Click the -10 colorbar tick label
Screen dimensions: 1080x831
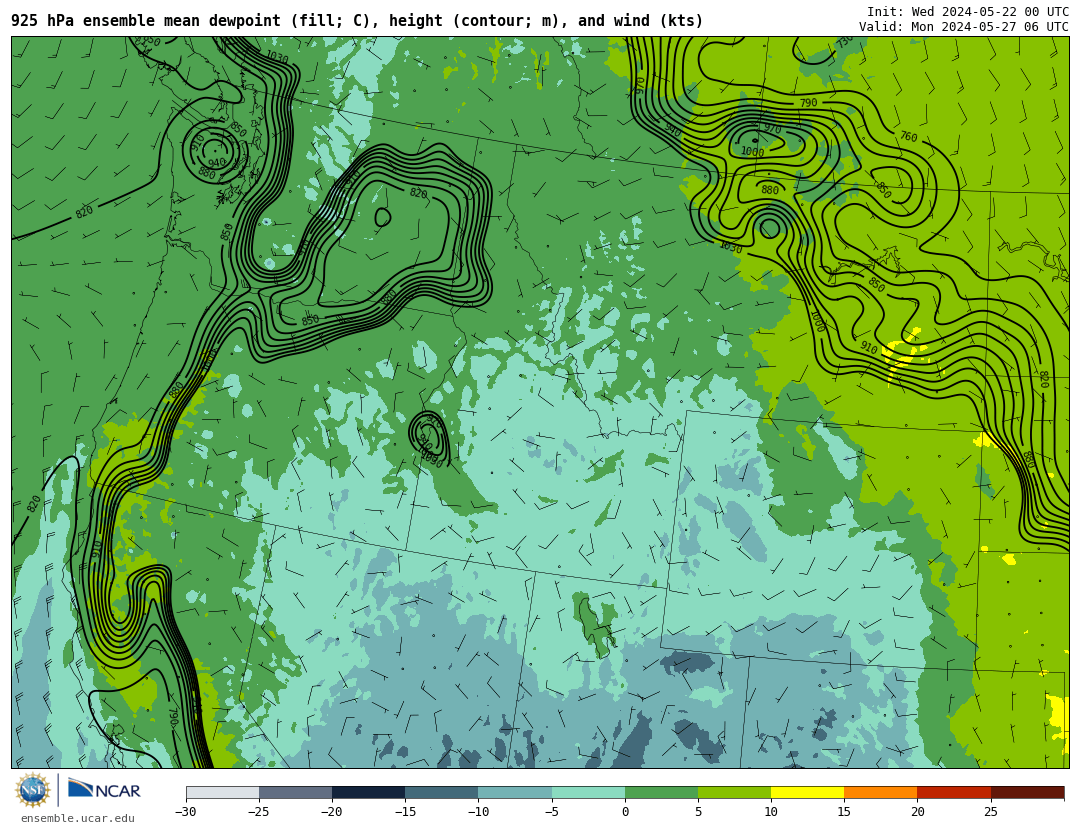coord(478,812)
